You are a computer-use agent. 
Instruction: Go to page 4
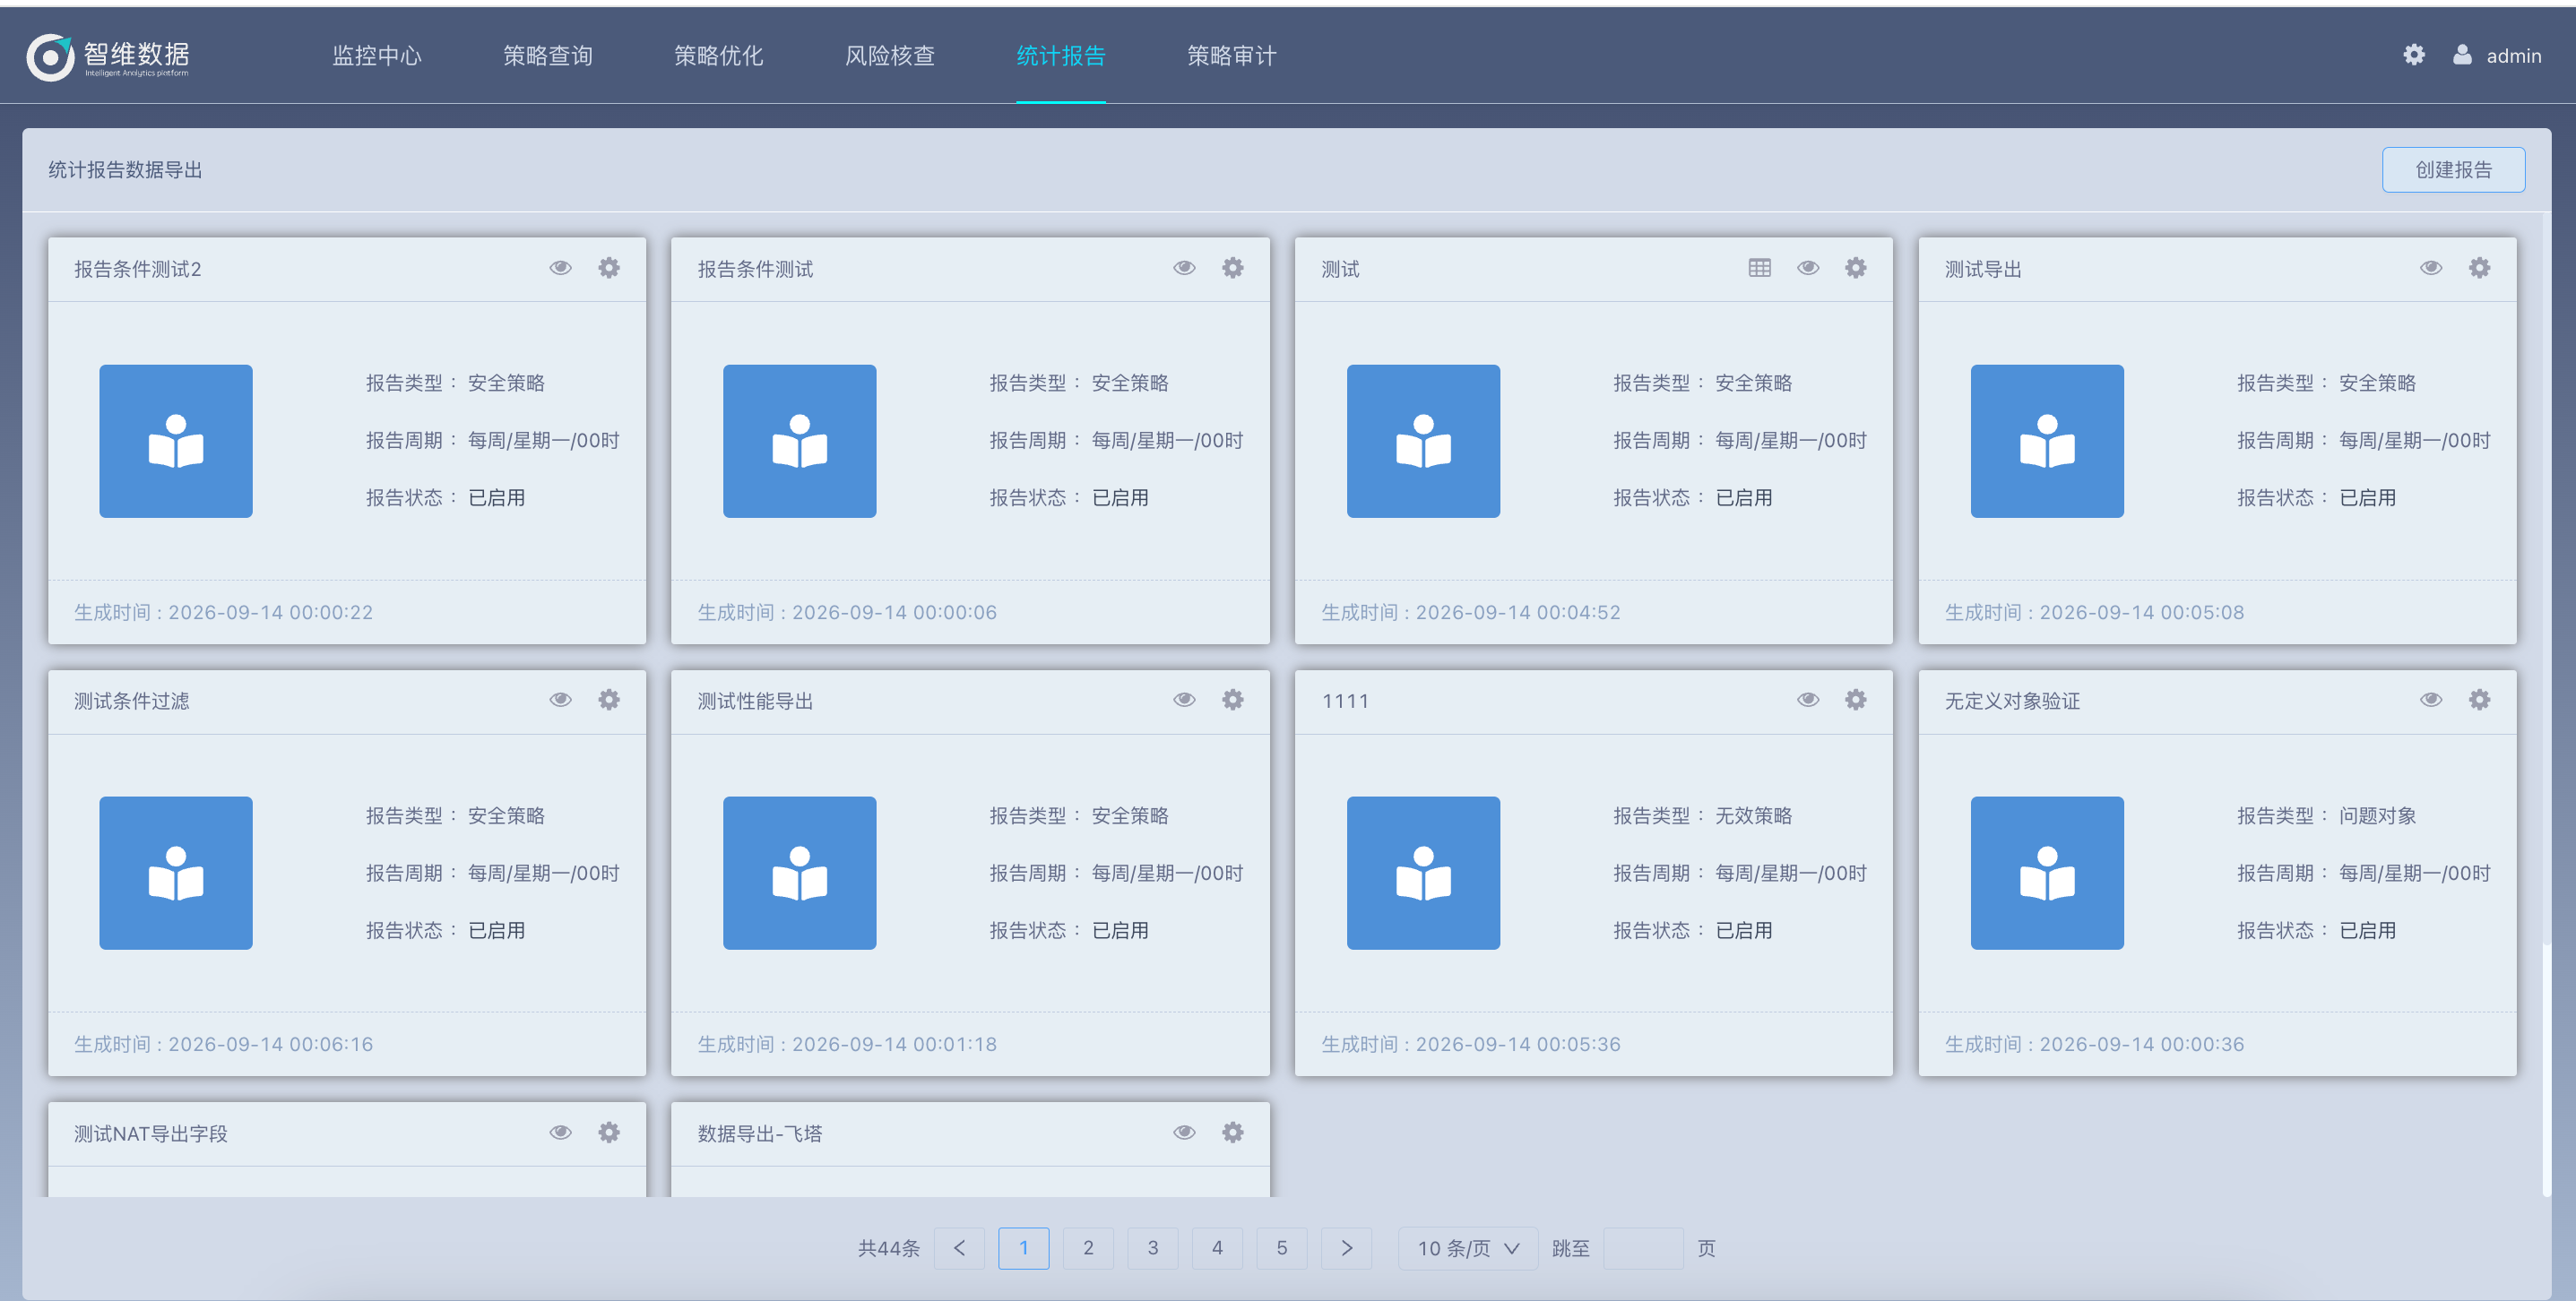pyautogui.click(x=1218, y=1248)
